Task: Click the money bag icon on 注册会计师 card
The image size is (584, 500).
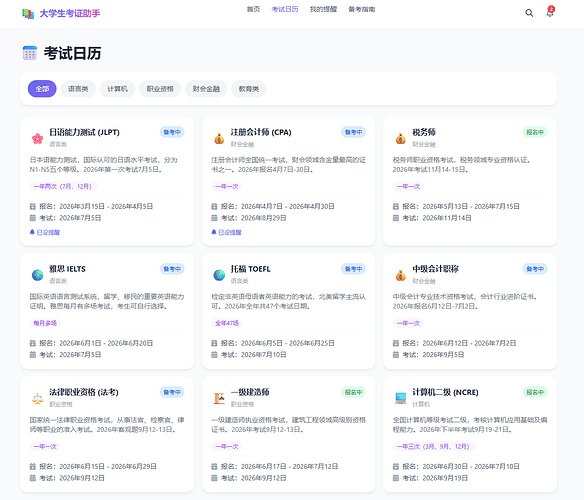Action: (x=219, y=139)
